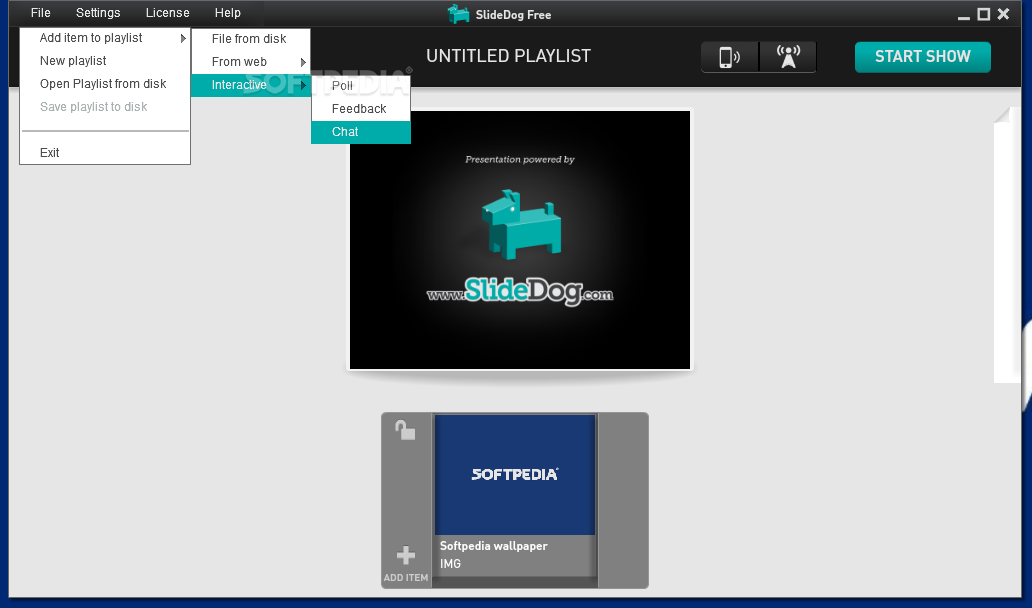Click the SlideDog presentation preview slide
This screenshot has height=608, width=1032.
(520, 240)
